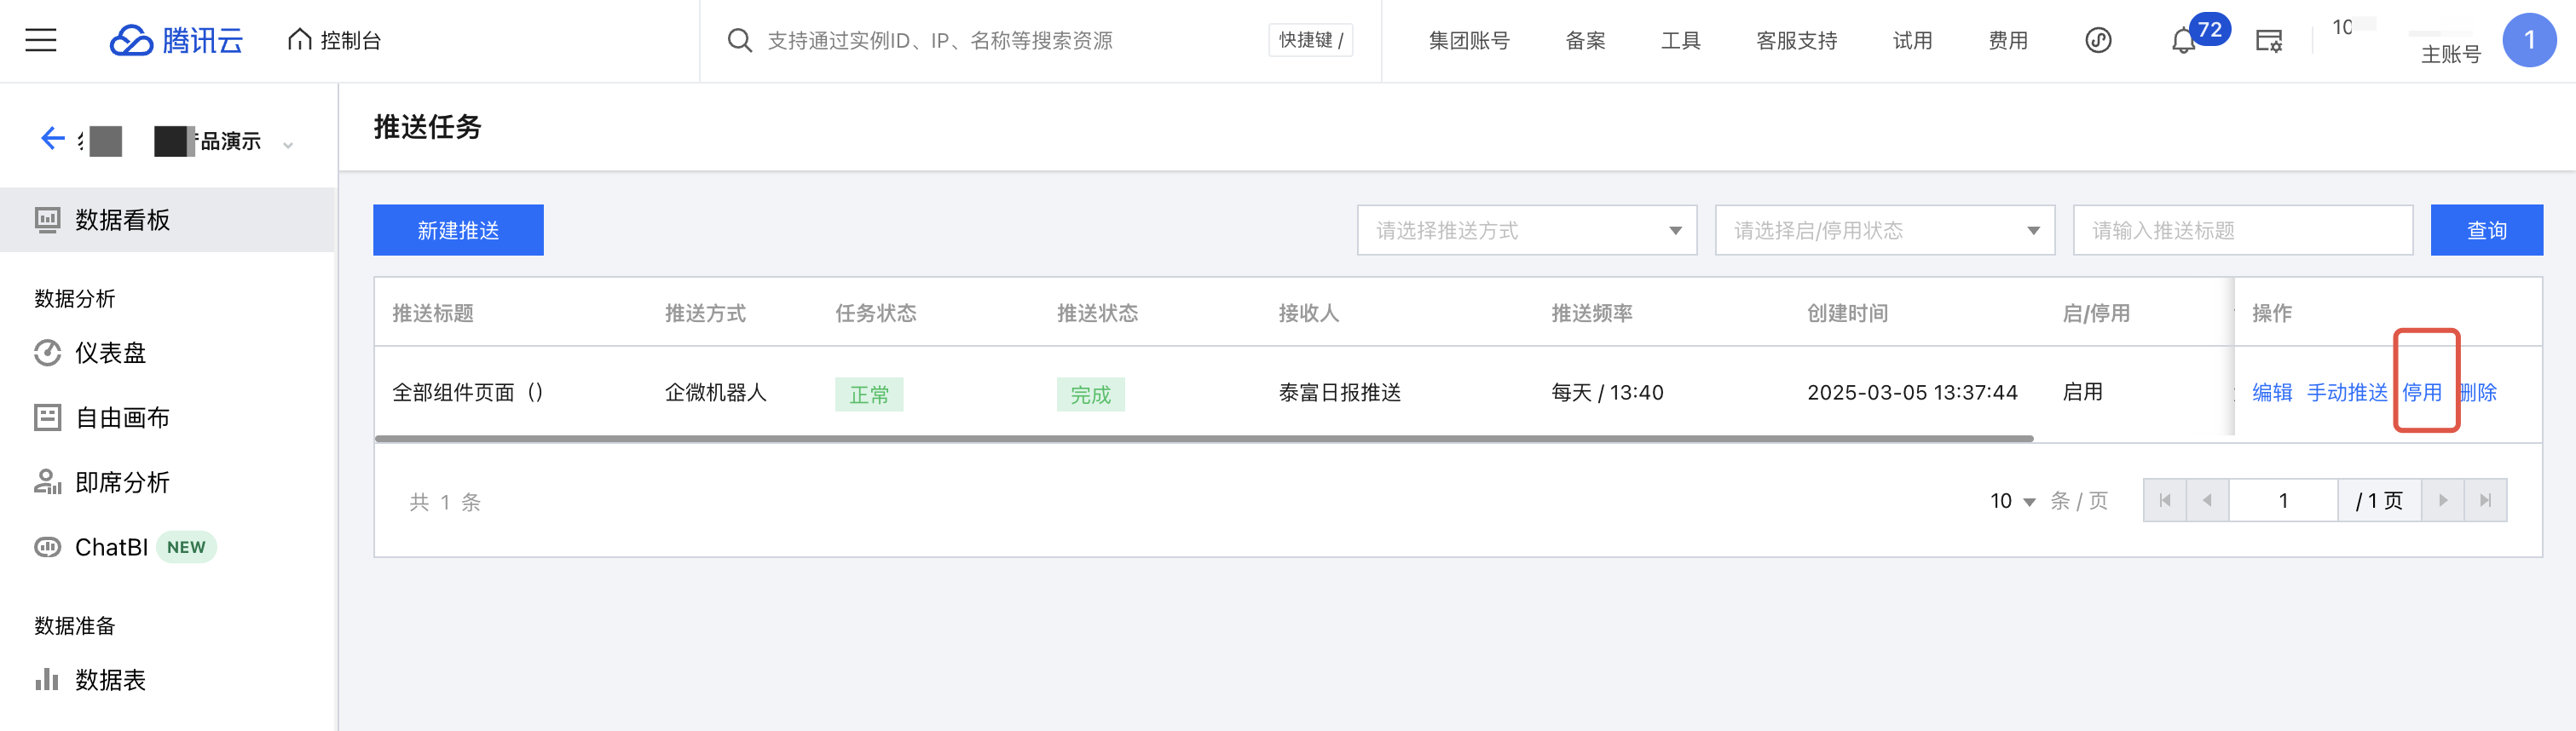Click the 新建推送 button
Viewport: 2576px width, 731px height.
[458, 230]
